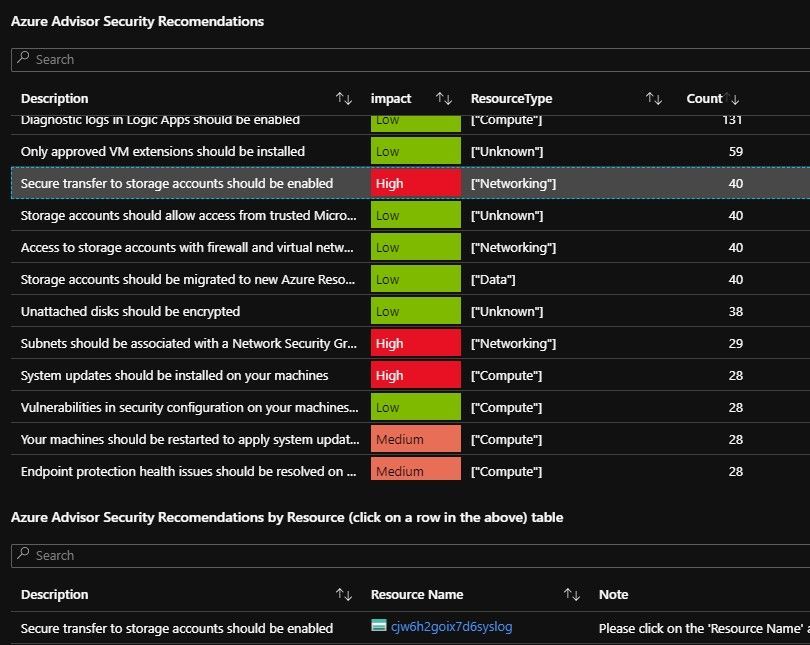Click count 29 in Subnets row

pyautogui.click(x=736, y=343)
